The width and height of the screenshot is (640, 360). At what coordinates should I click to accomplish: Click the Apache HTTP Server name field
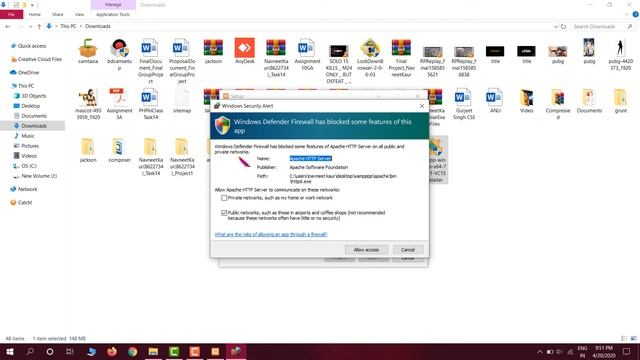coord(310,158)
